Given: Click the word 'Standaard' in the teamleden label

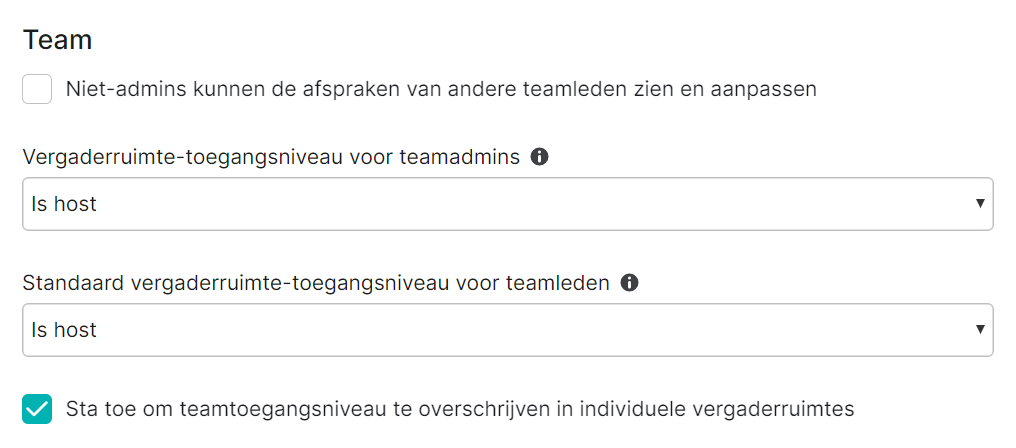Looking at the screenshot, I should coord(71,283).
